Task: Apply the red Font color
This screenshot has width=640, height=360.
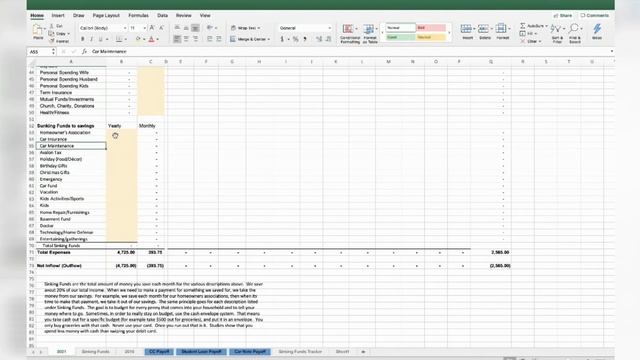Action: click(x=151, y=39)
